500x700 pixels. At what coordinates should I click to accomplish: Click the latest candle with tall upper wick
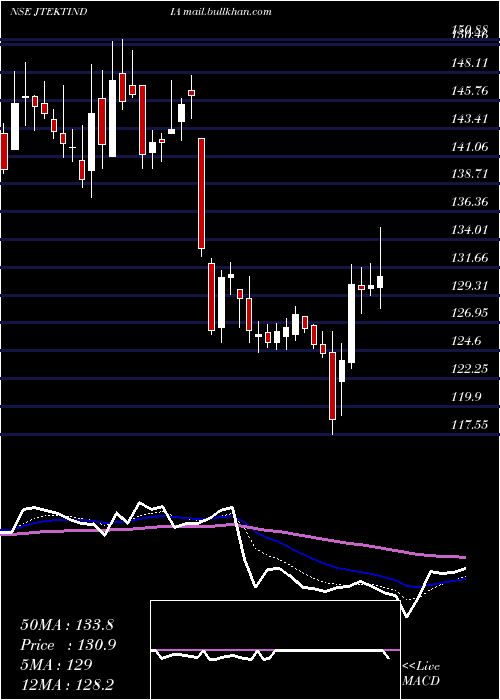(380, 268)
